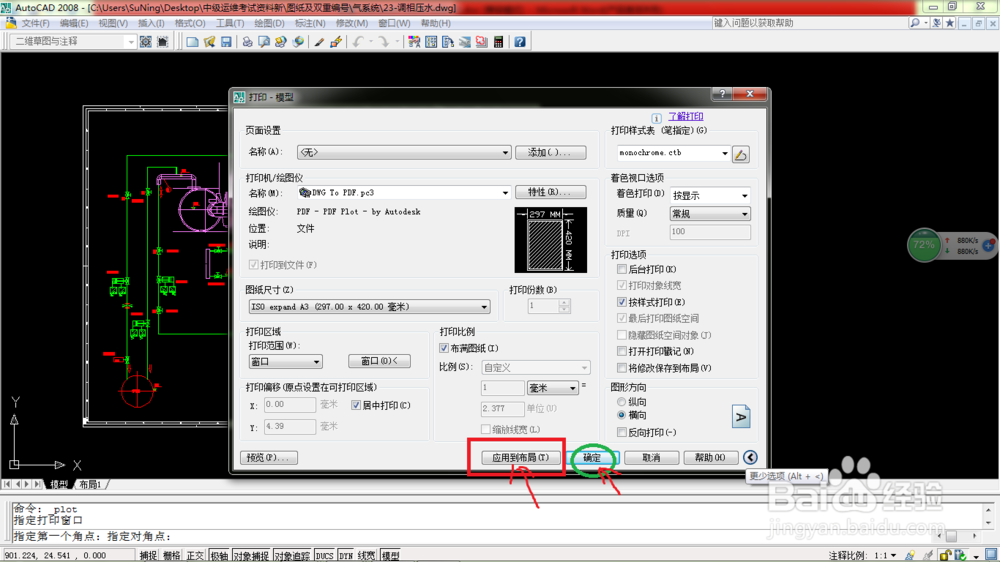Click the Undo arrow toolbar icon

[x=358, y=41]
